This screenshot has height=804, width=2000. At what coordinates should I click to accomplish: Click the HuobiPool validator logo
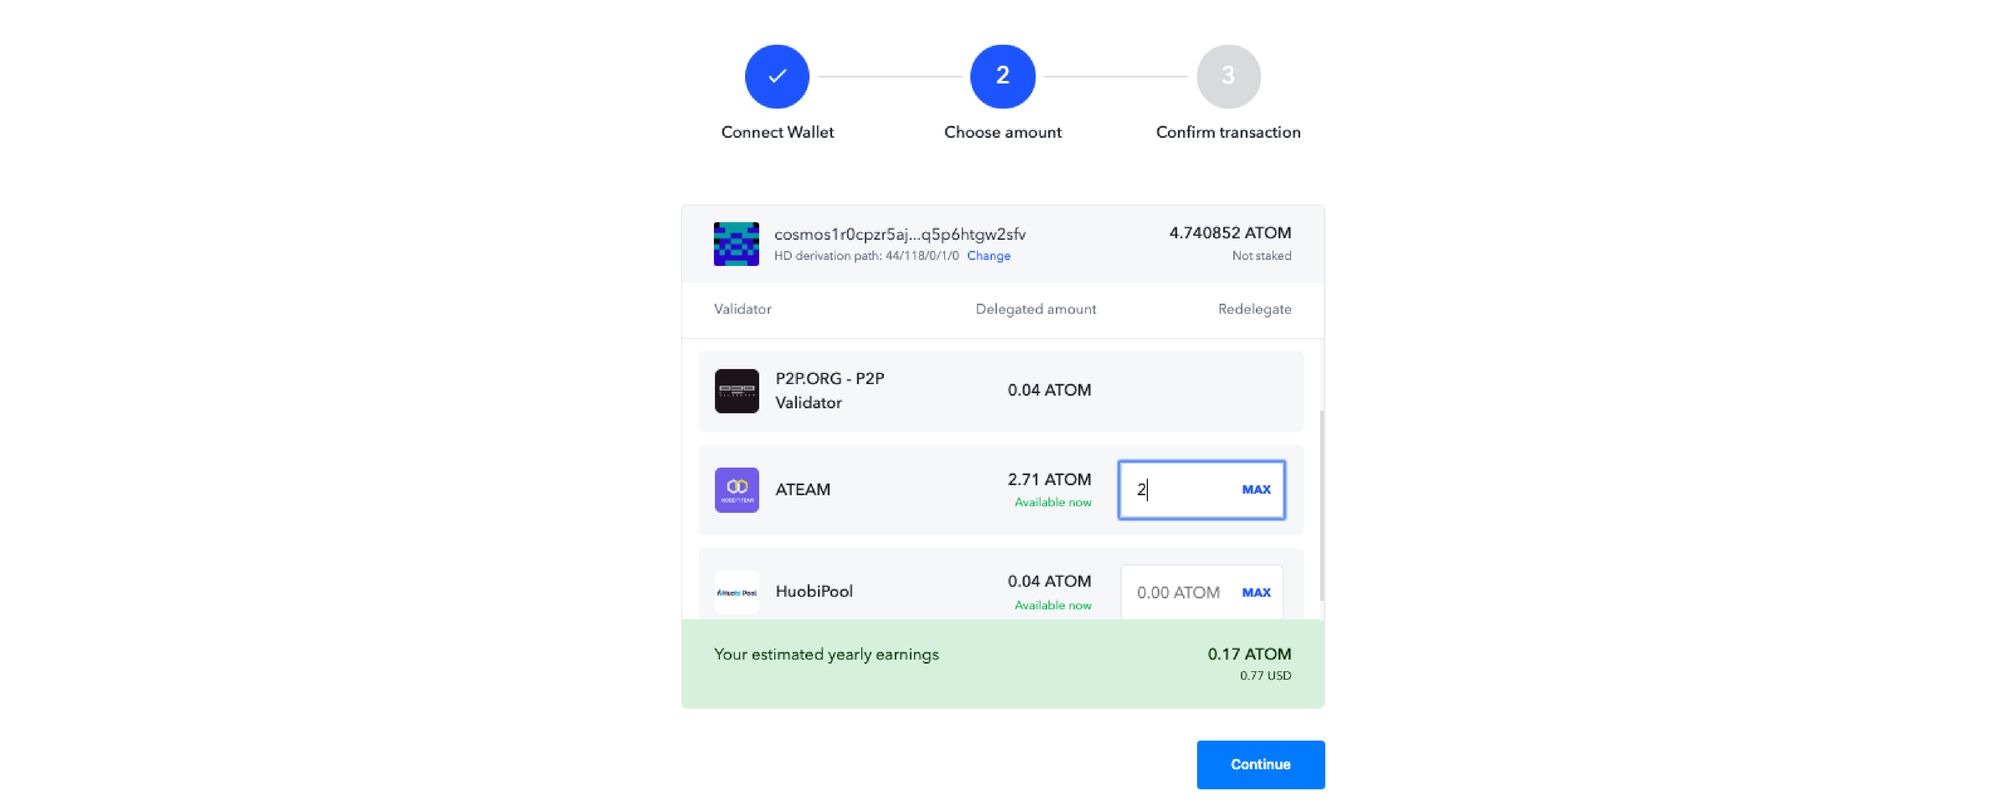737,592
